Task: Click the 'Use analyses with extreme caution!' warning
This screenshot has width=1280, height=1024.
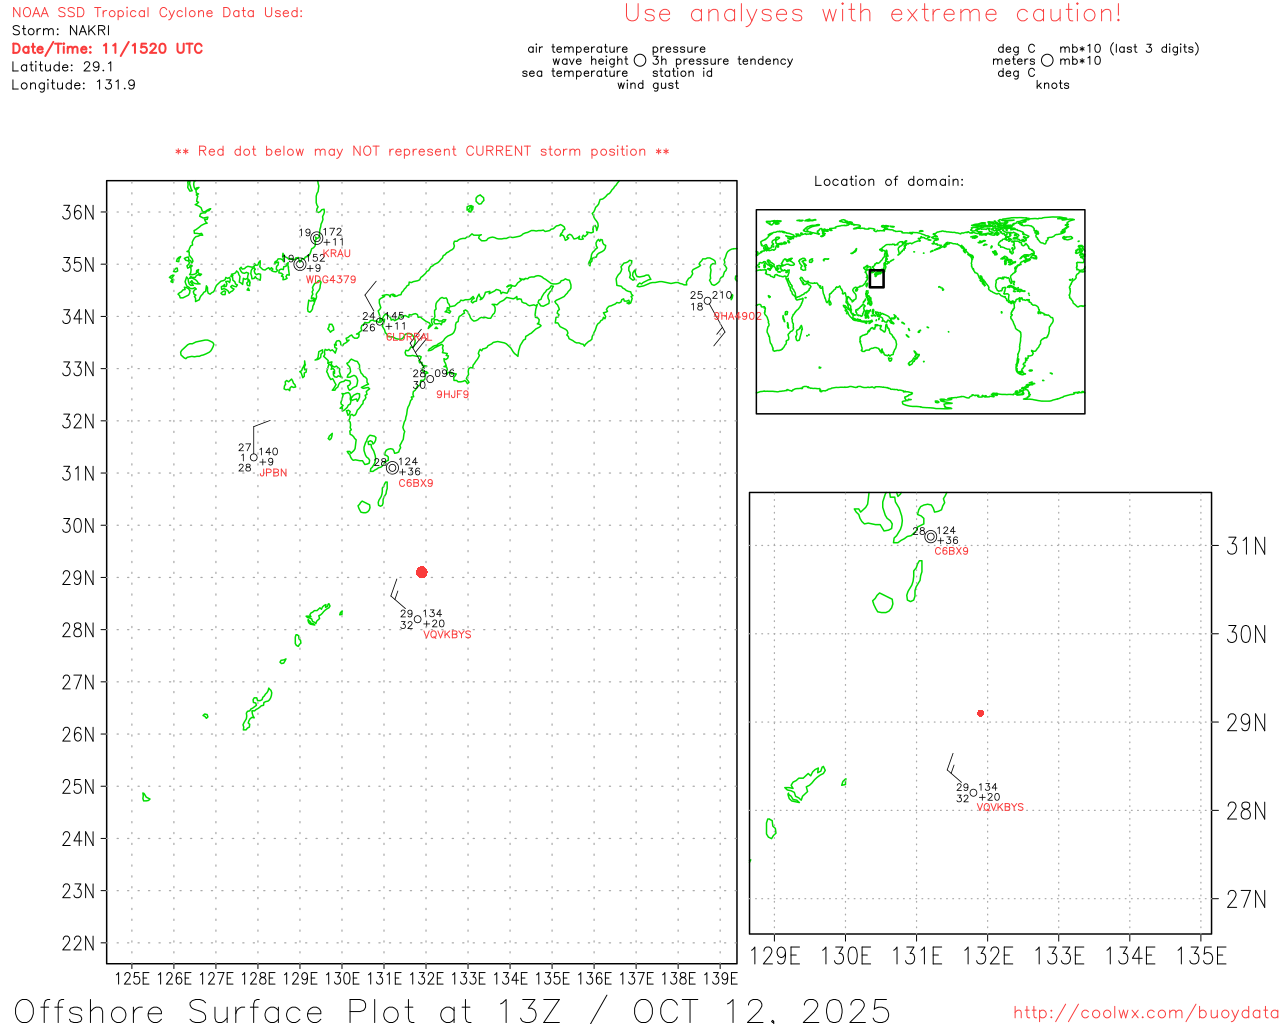Action: pyautogui.click(x=873, y=14)
